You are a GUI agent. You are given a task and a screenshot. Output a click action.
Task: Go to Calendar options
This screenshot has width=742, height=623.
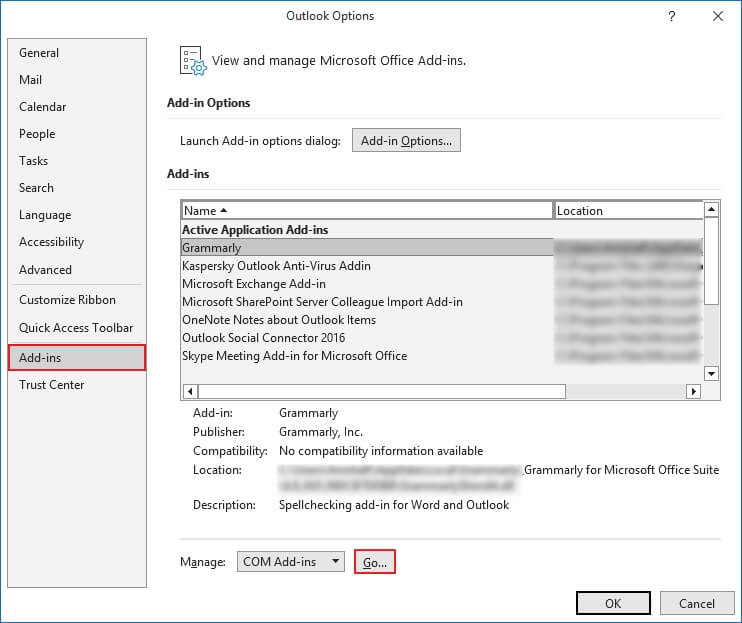[x=77, y=107]
